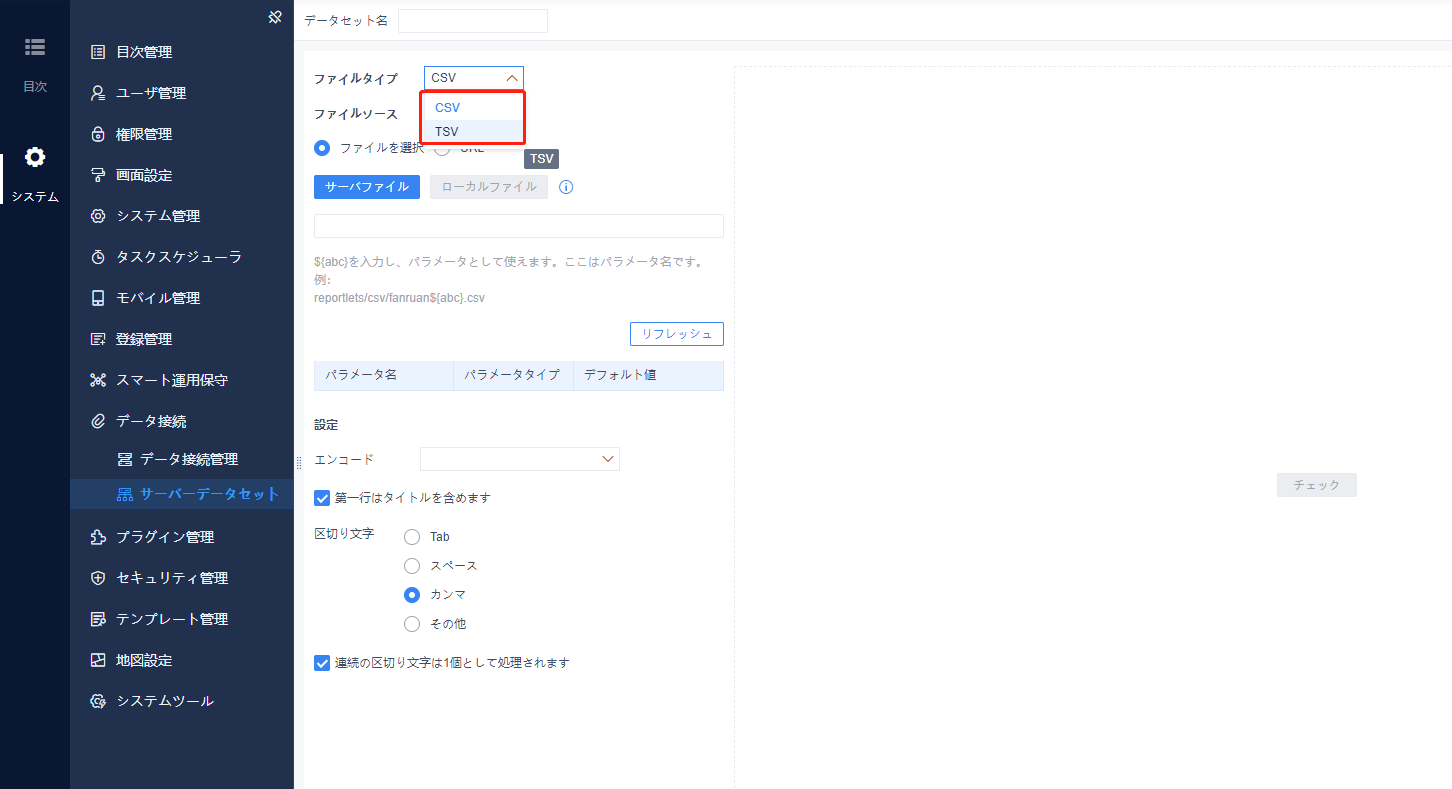Click the プラグイン管理 plugin icon
The height and width of the screenshot is (789, 1452).
98,536
